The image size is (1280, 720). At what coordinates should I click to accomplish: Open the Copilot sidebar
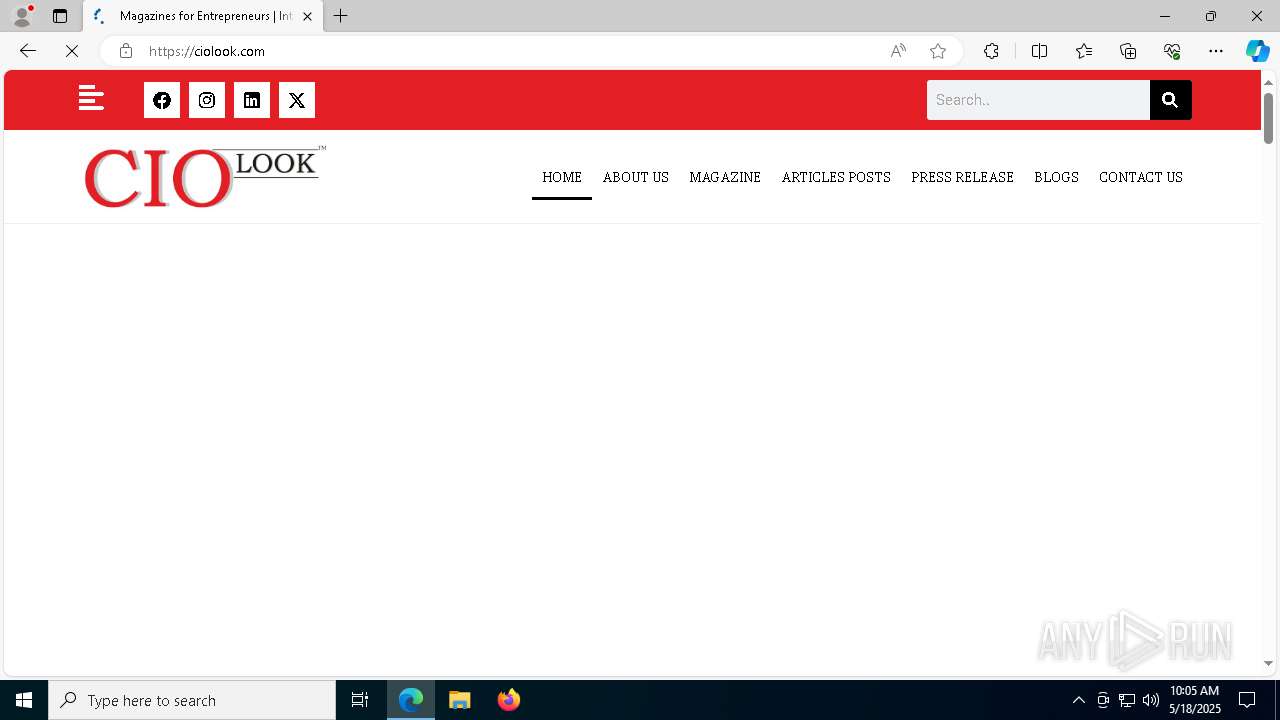(x=1257, y=51)
